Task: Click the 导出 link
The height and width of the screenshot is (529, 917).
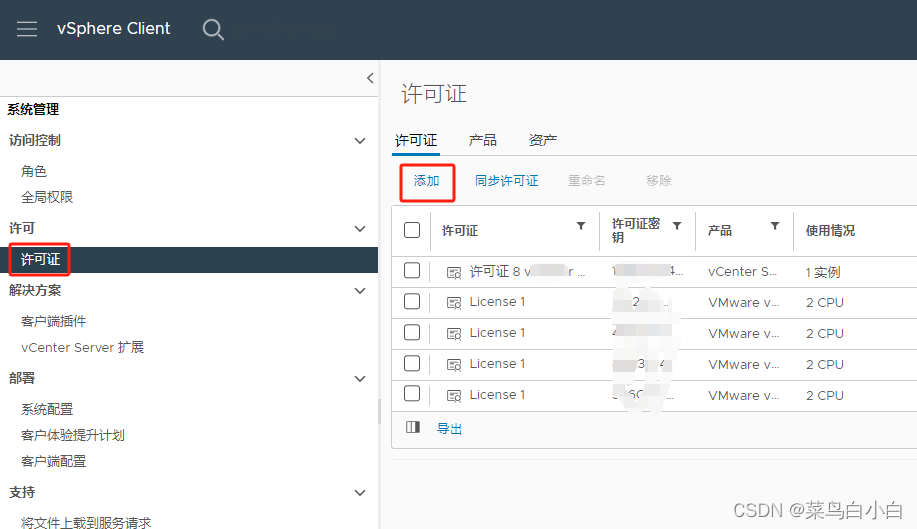Action: click(x=450, y=428)
